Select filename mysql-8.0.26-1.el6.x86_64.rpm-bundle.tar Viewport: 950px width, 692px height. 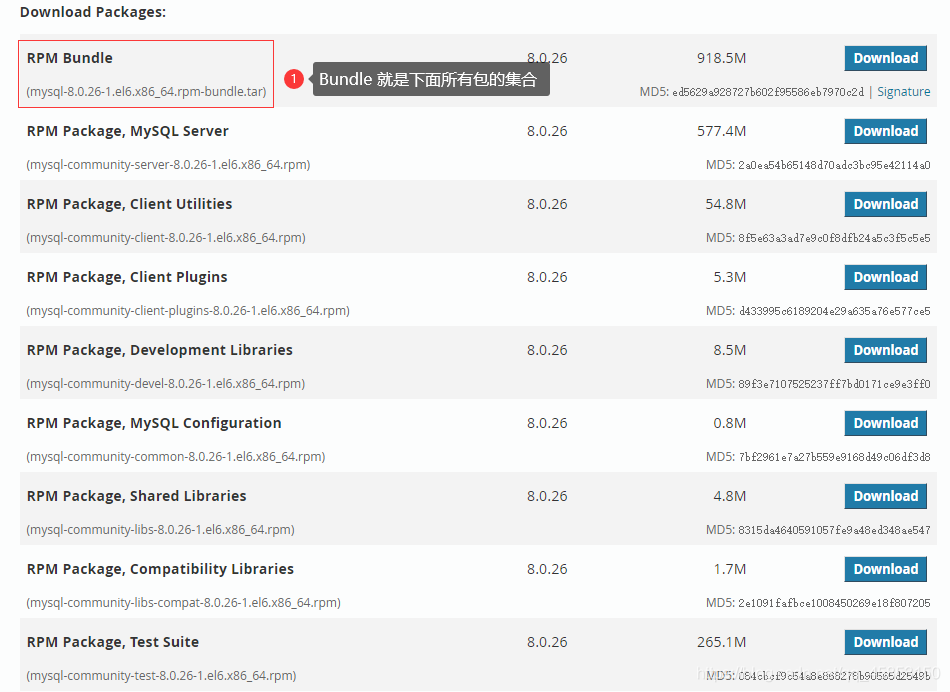(146, 91)
